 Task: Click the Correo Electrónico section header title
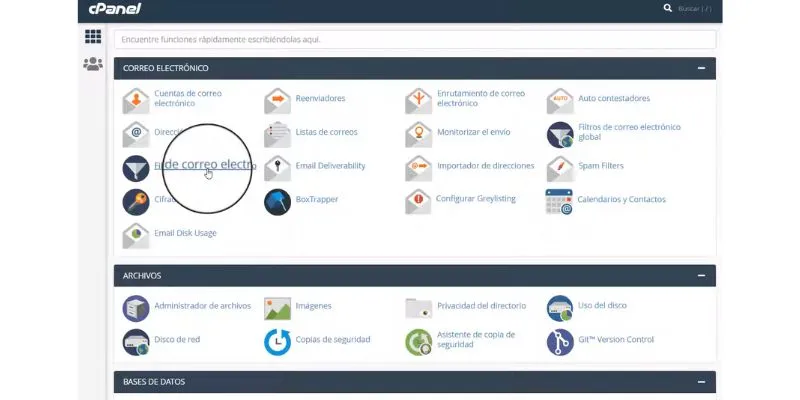(166, 68)
